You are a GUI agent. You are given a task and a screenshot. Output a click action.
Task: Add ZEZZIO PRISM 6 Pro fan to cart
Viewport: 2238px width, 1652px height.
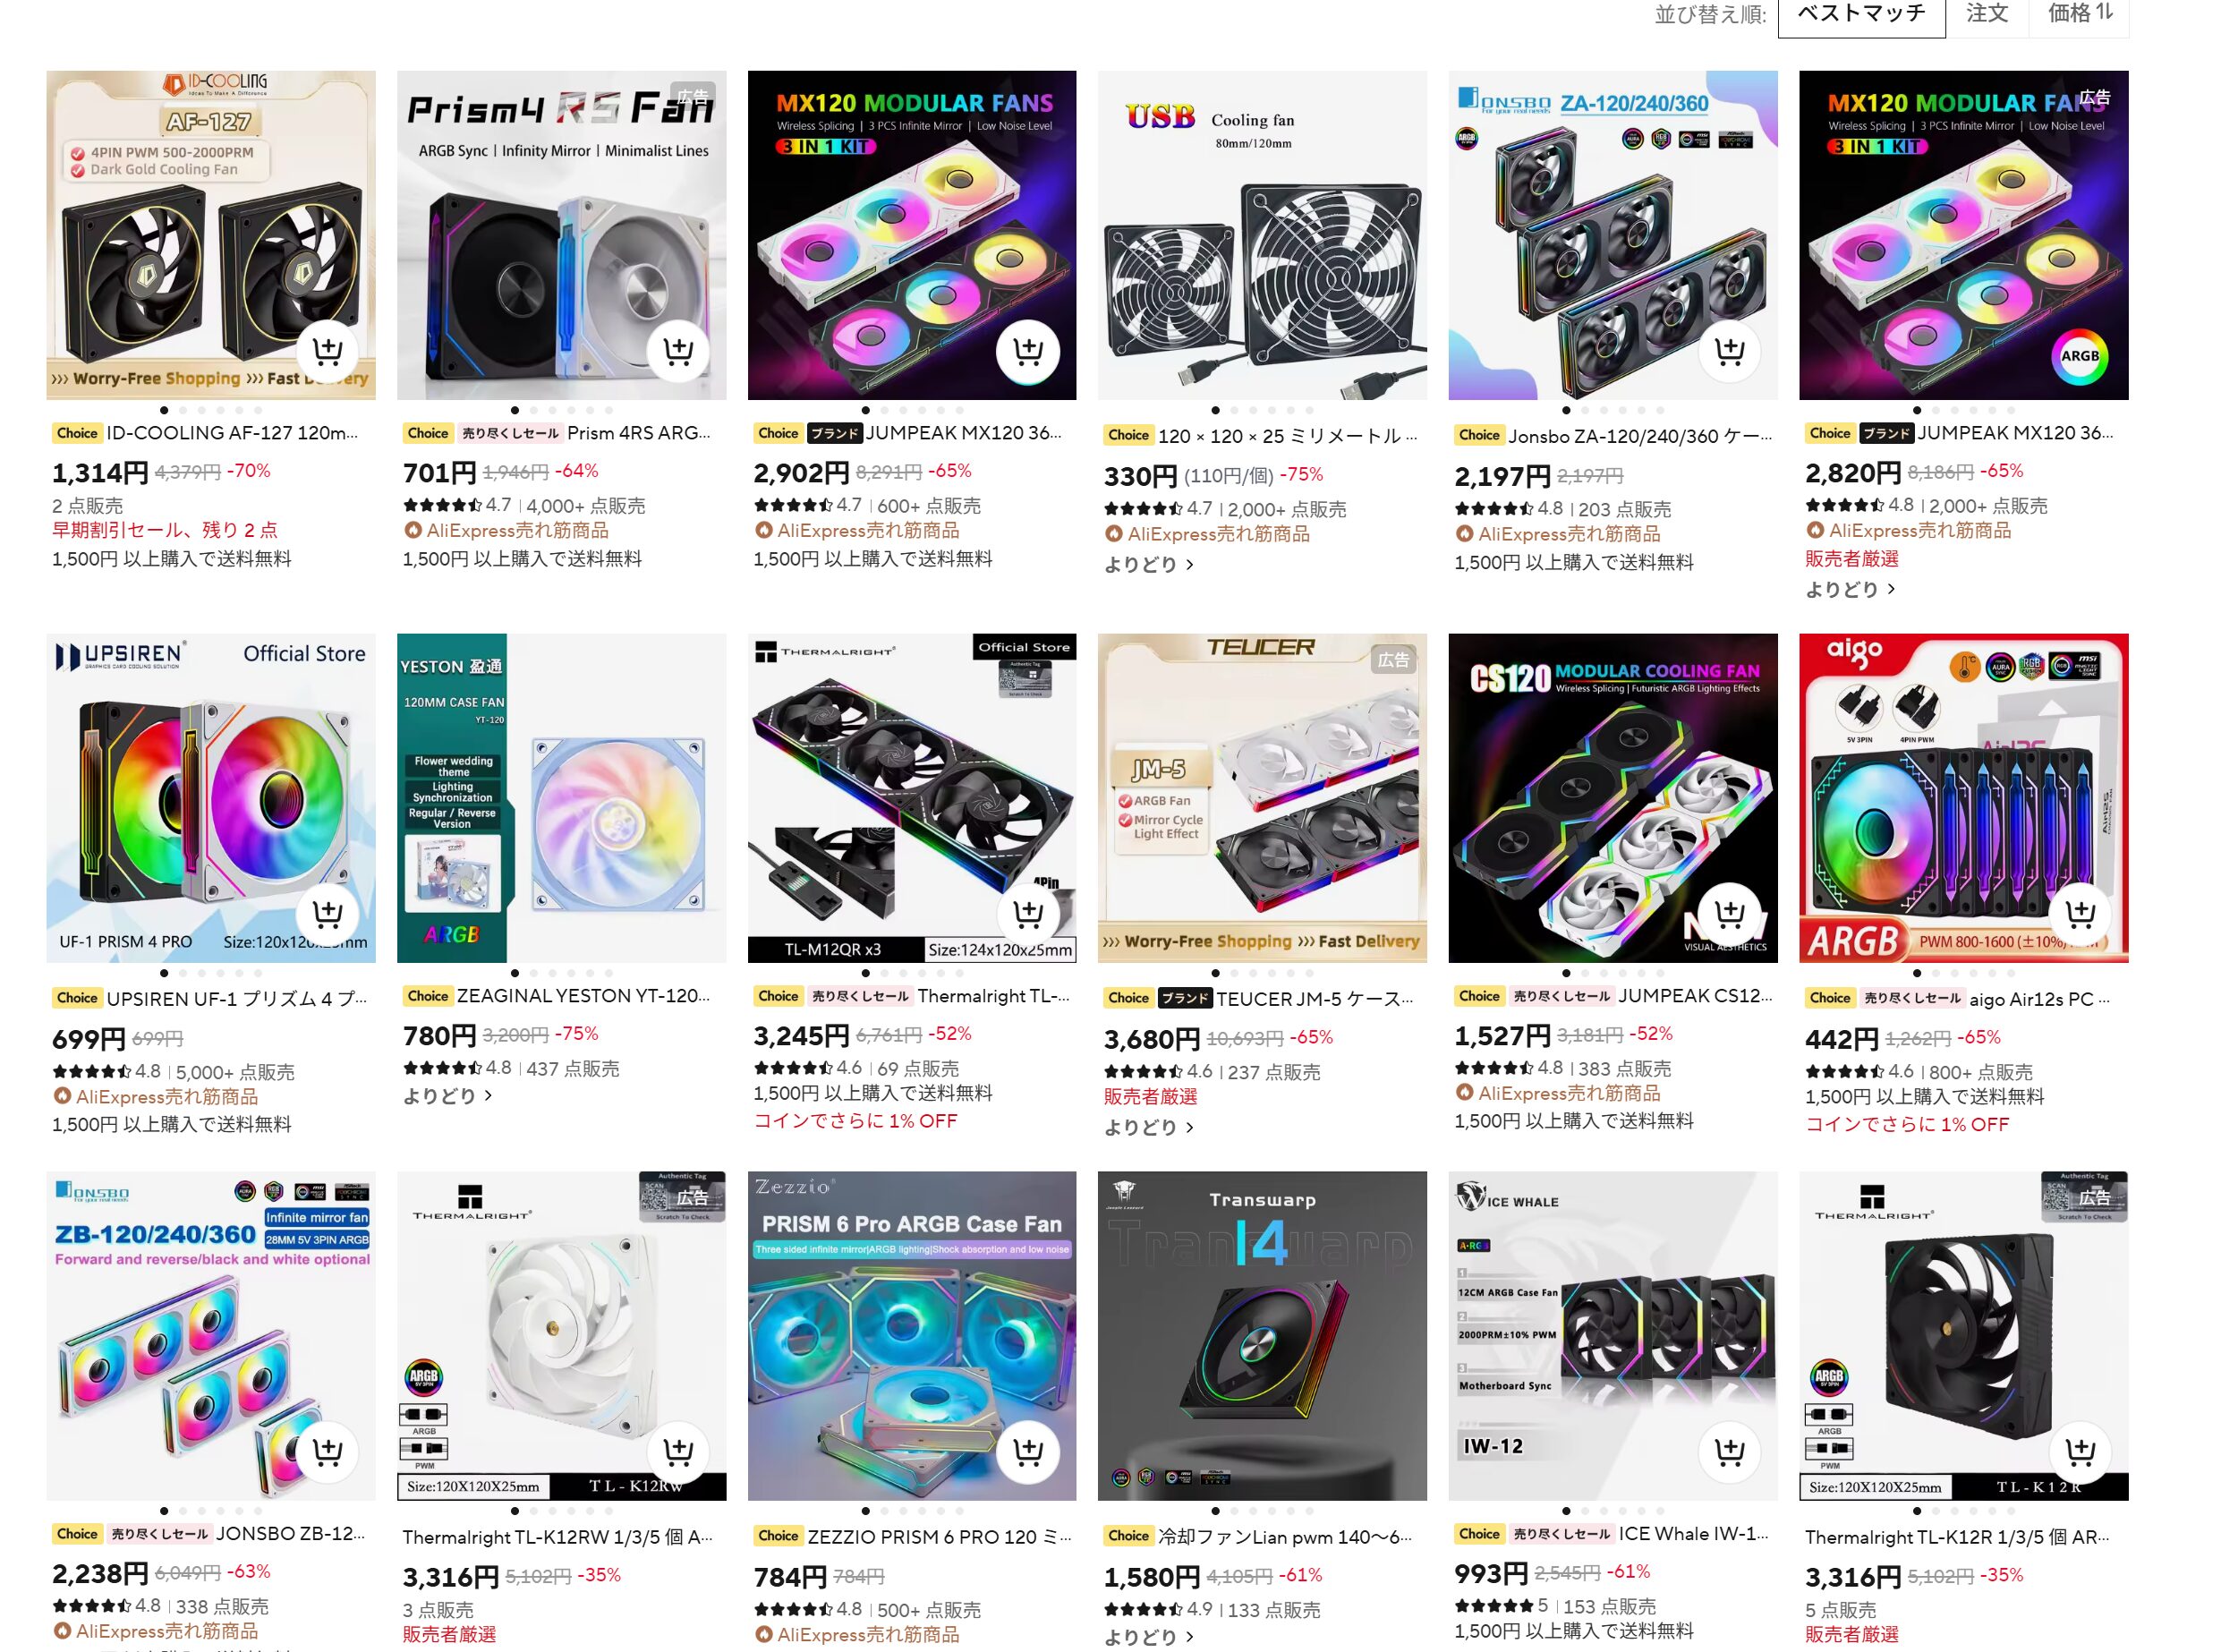pos(1028,1451)
